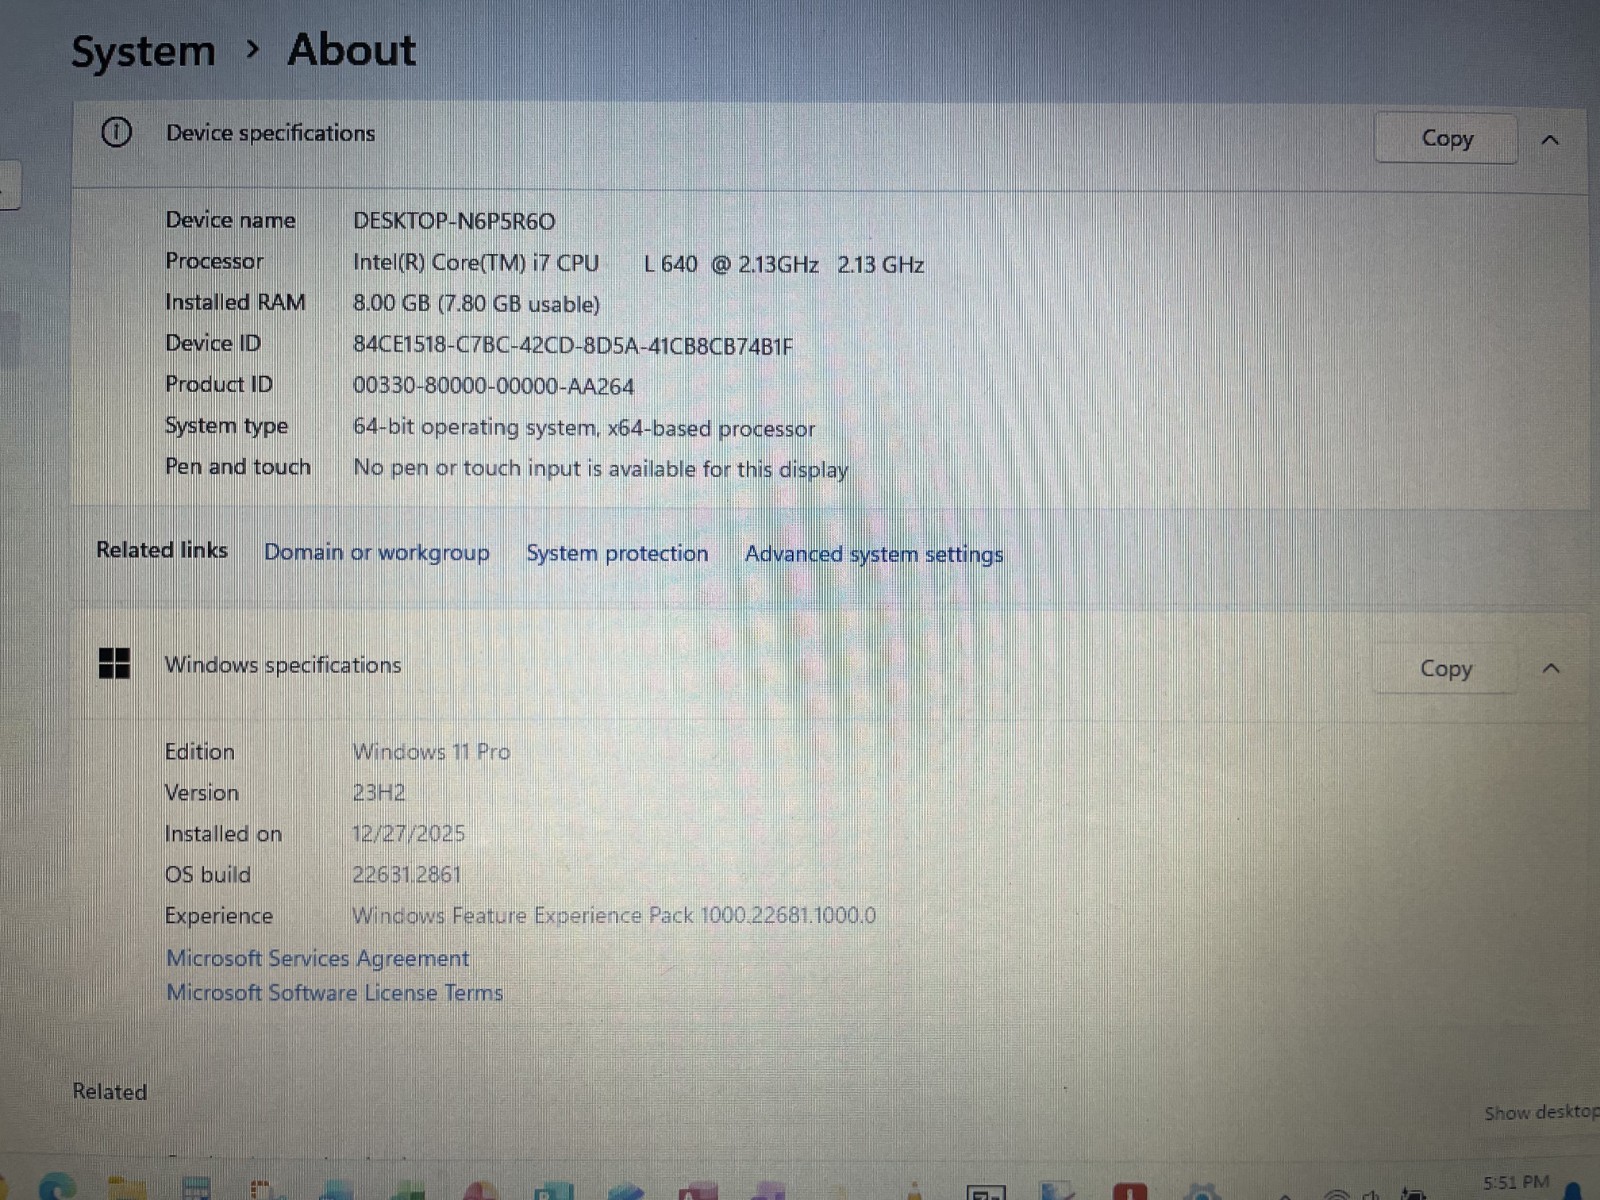Open the System protection link
Viewport: 1600px width, 1200px height.
point(617,553)
